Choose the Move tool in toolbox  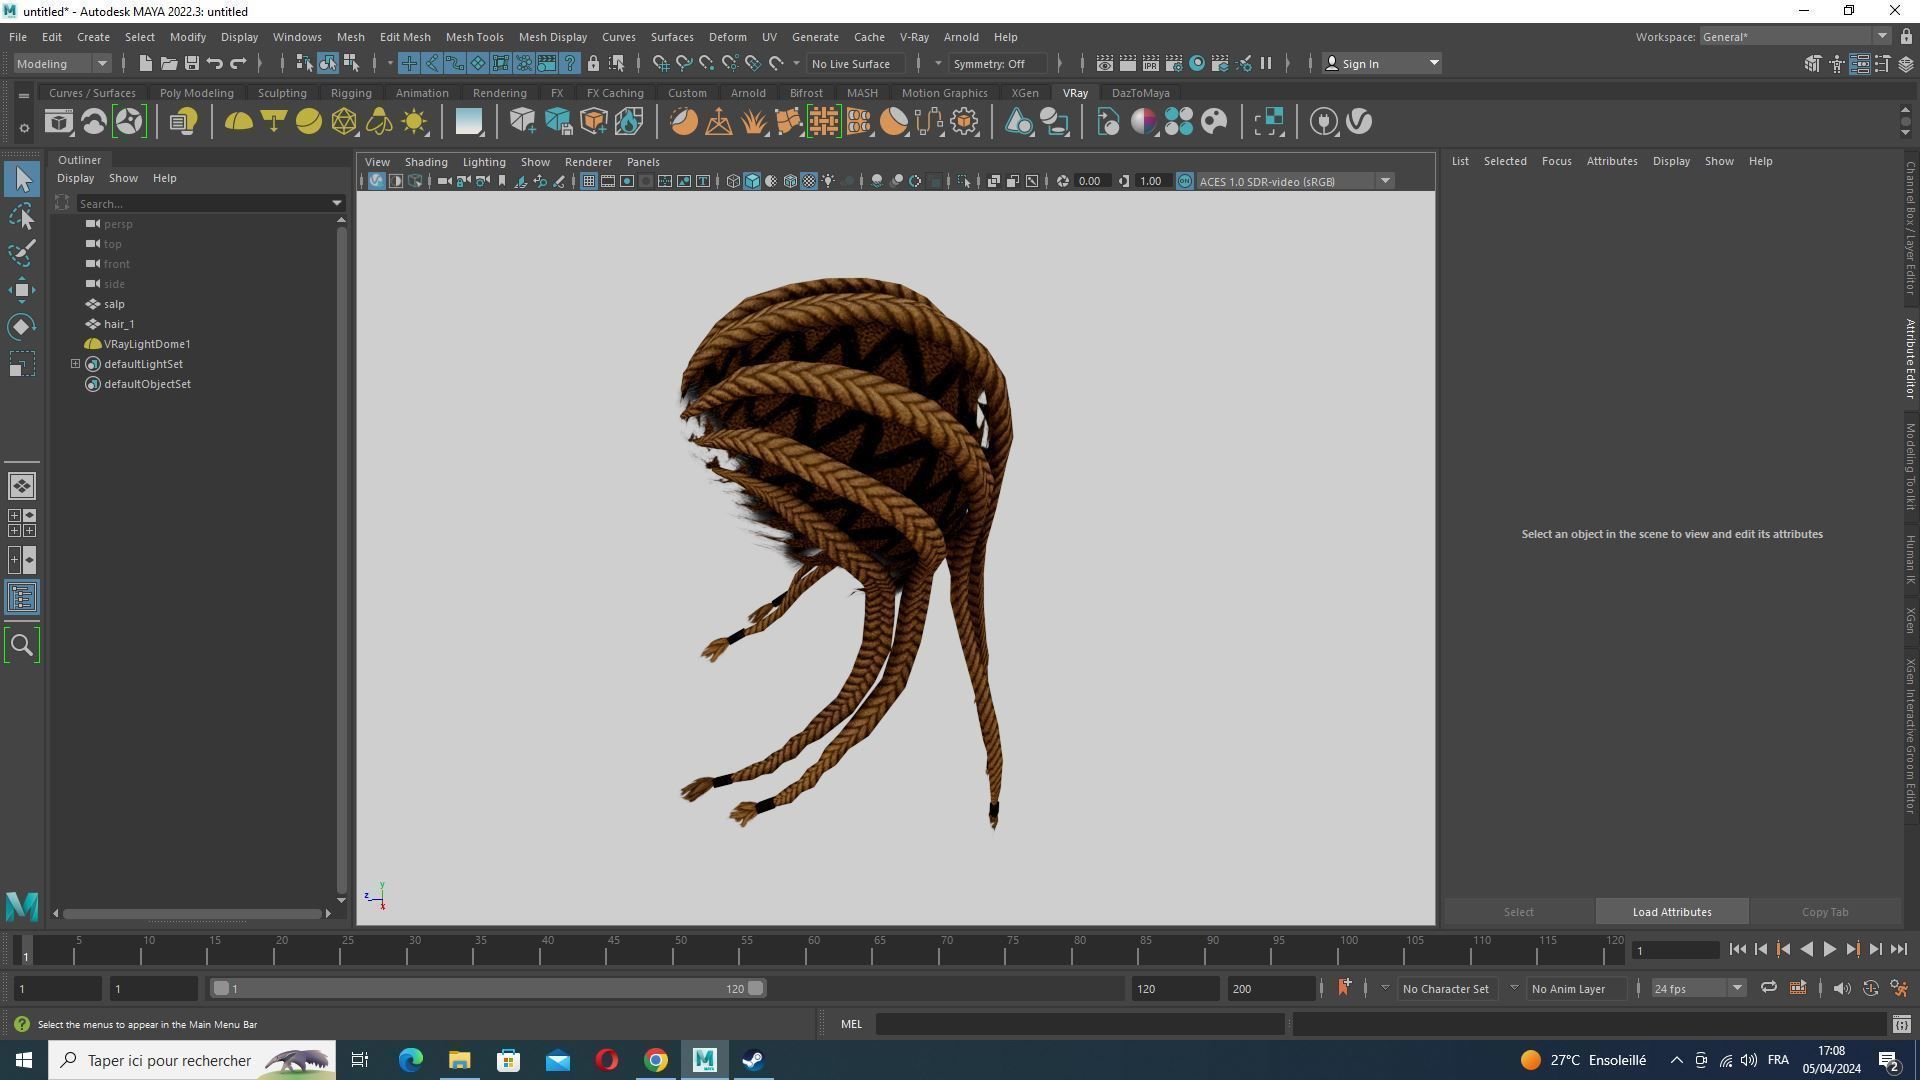tap(22, 290)
